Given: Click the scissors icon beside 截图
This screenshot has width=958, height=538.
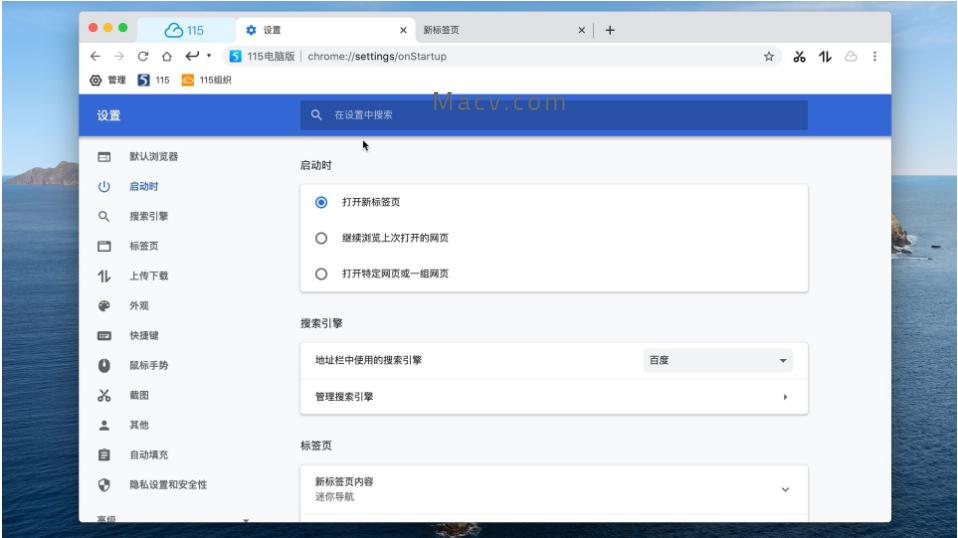Looking at the screenshot, I should 104,396.
